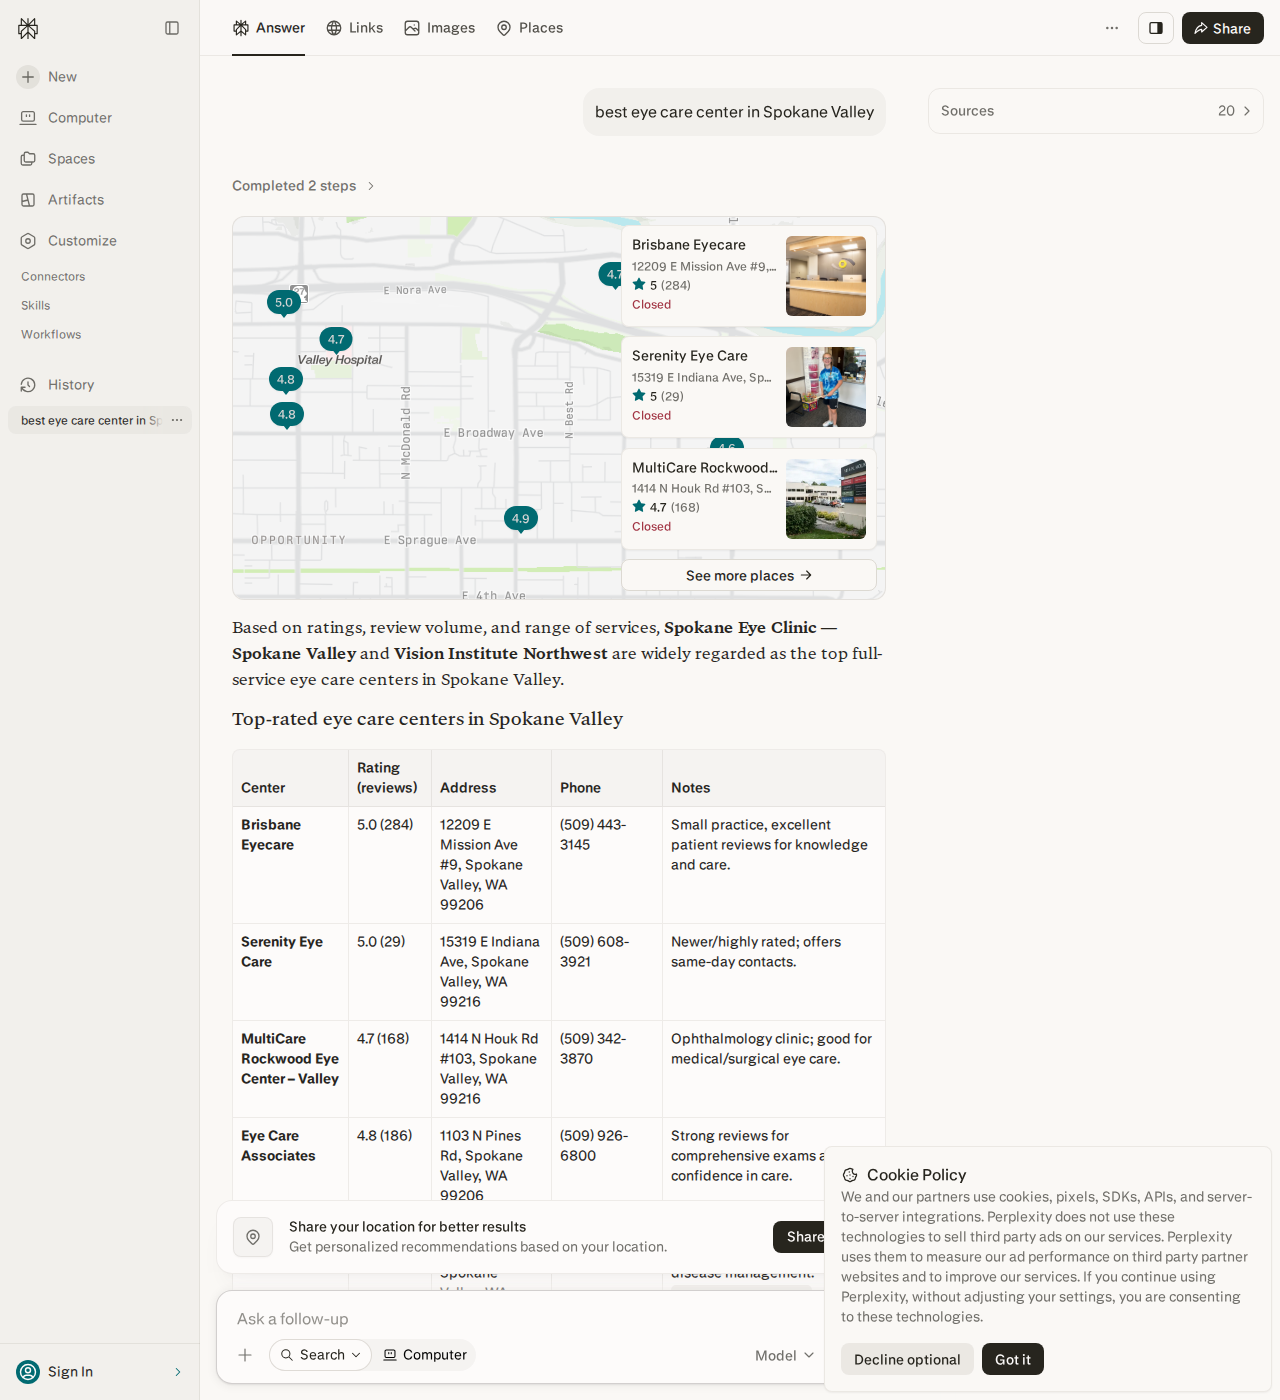
Task: Expand the Completed 2 steps section
Action: click(x=304, y=186)
